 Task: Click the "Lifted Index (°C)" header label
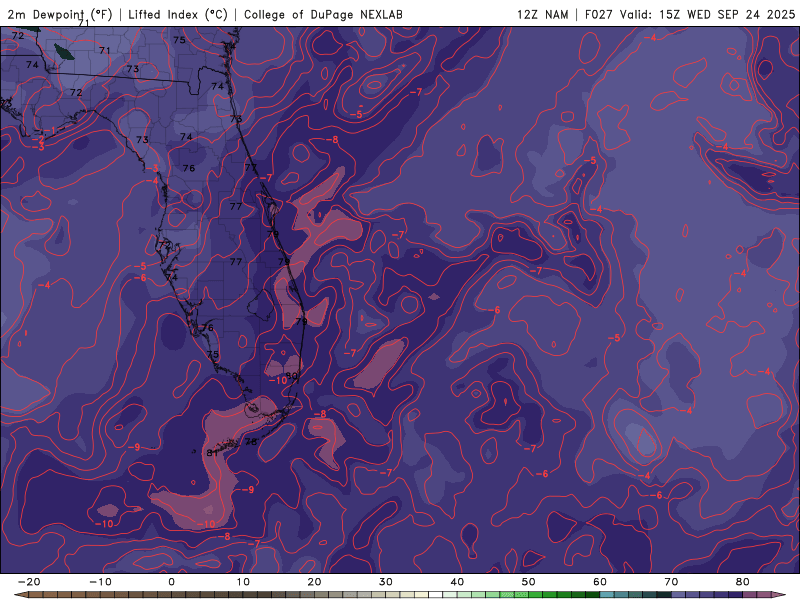178,14
